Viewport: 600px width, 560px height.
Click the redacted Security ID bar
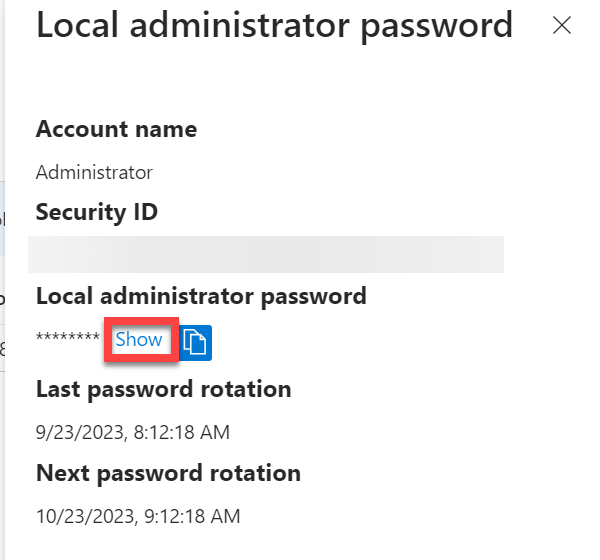point(266,255)
